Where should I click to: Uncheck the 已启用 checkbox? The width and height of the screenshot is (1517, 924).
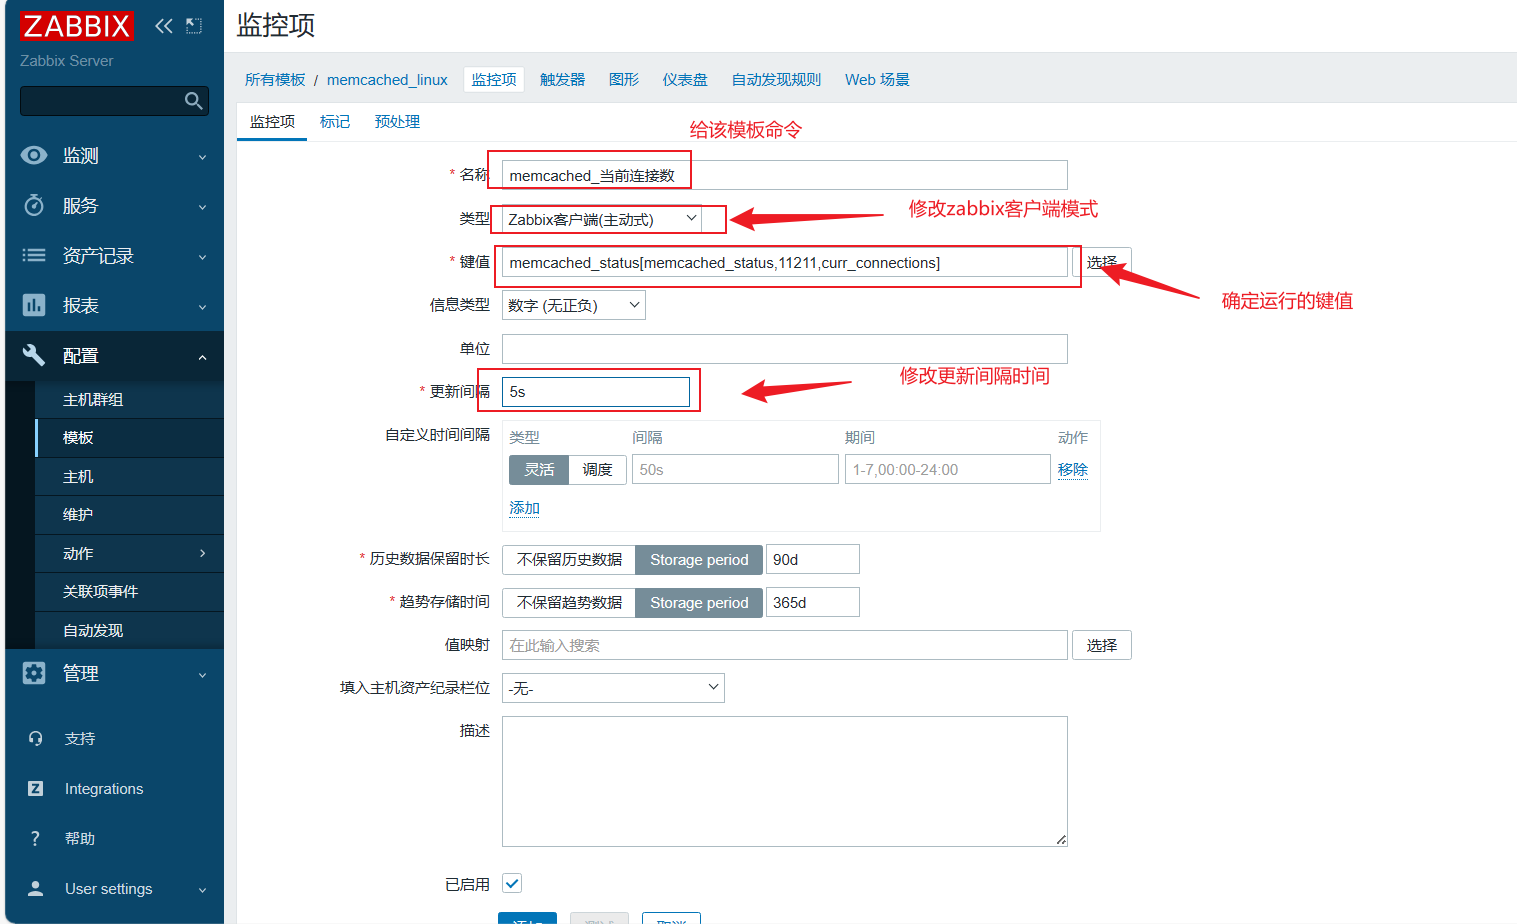coord(512,883)
